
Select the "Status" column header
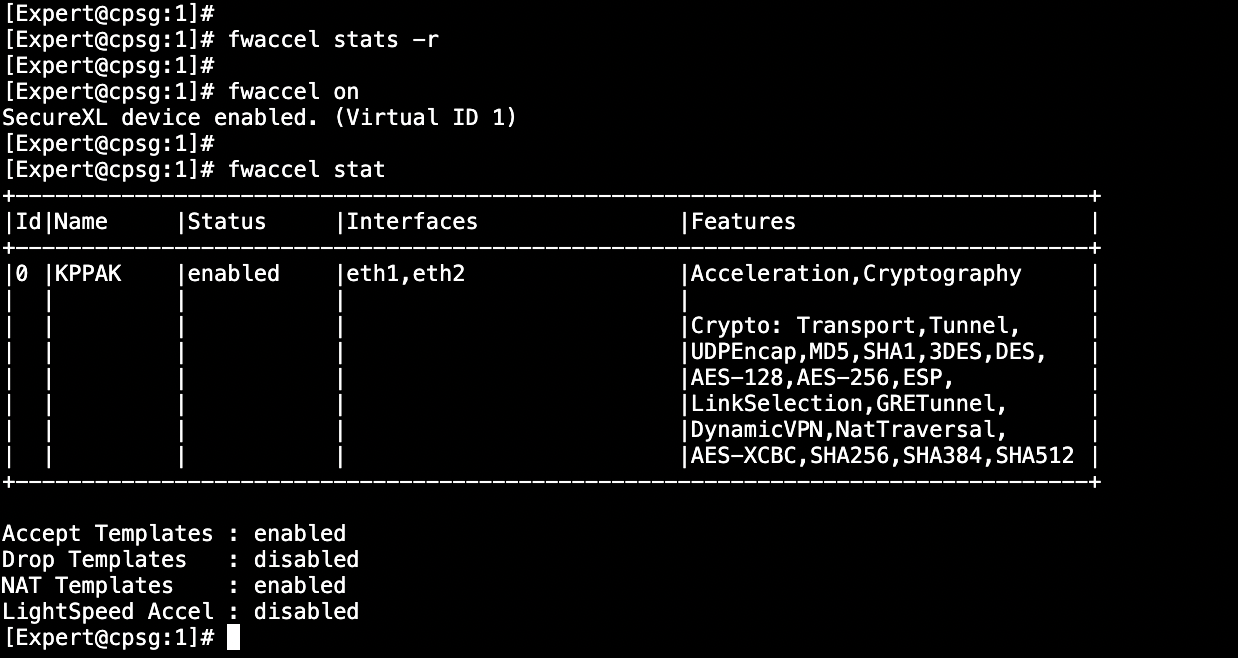(x=227, y=221)
